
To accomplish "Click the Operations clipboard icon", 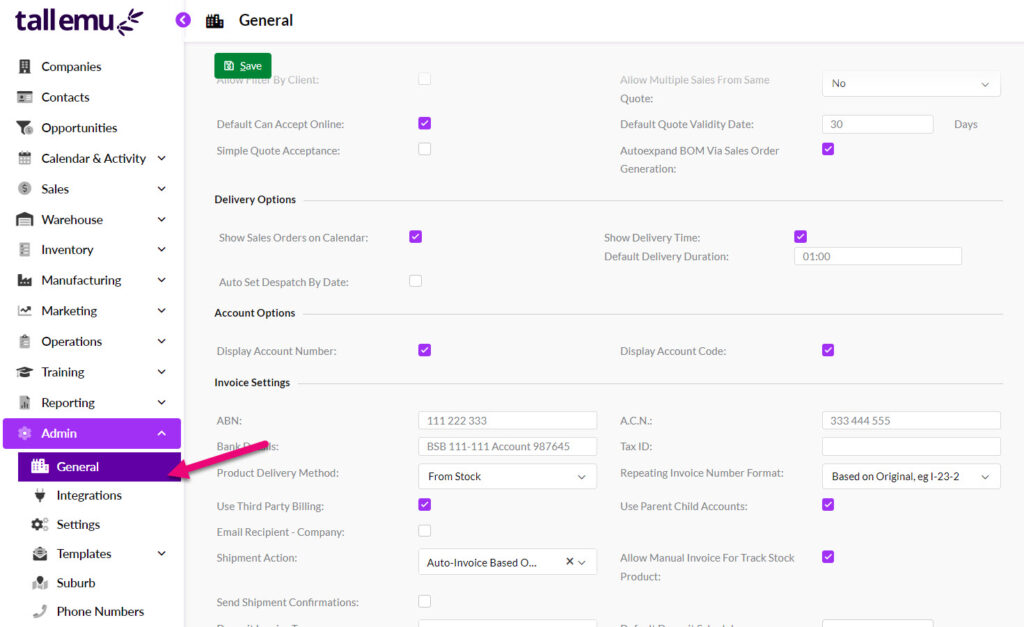I will click(x=25, y=341).
